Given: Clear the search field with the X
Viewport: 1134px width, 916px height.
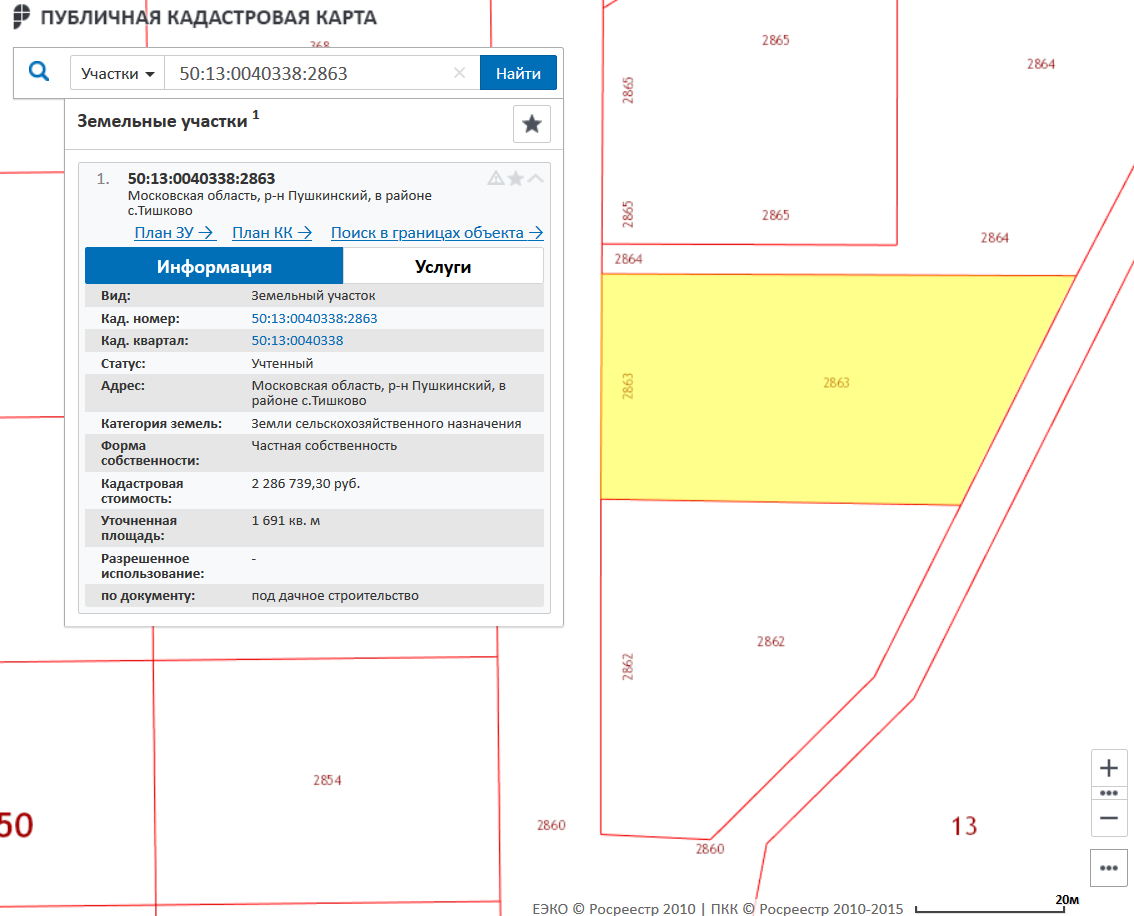Looking at the screenshot, I should [x=459, y=73].
